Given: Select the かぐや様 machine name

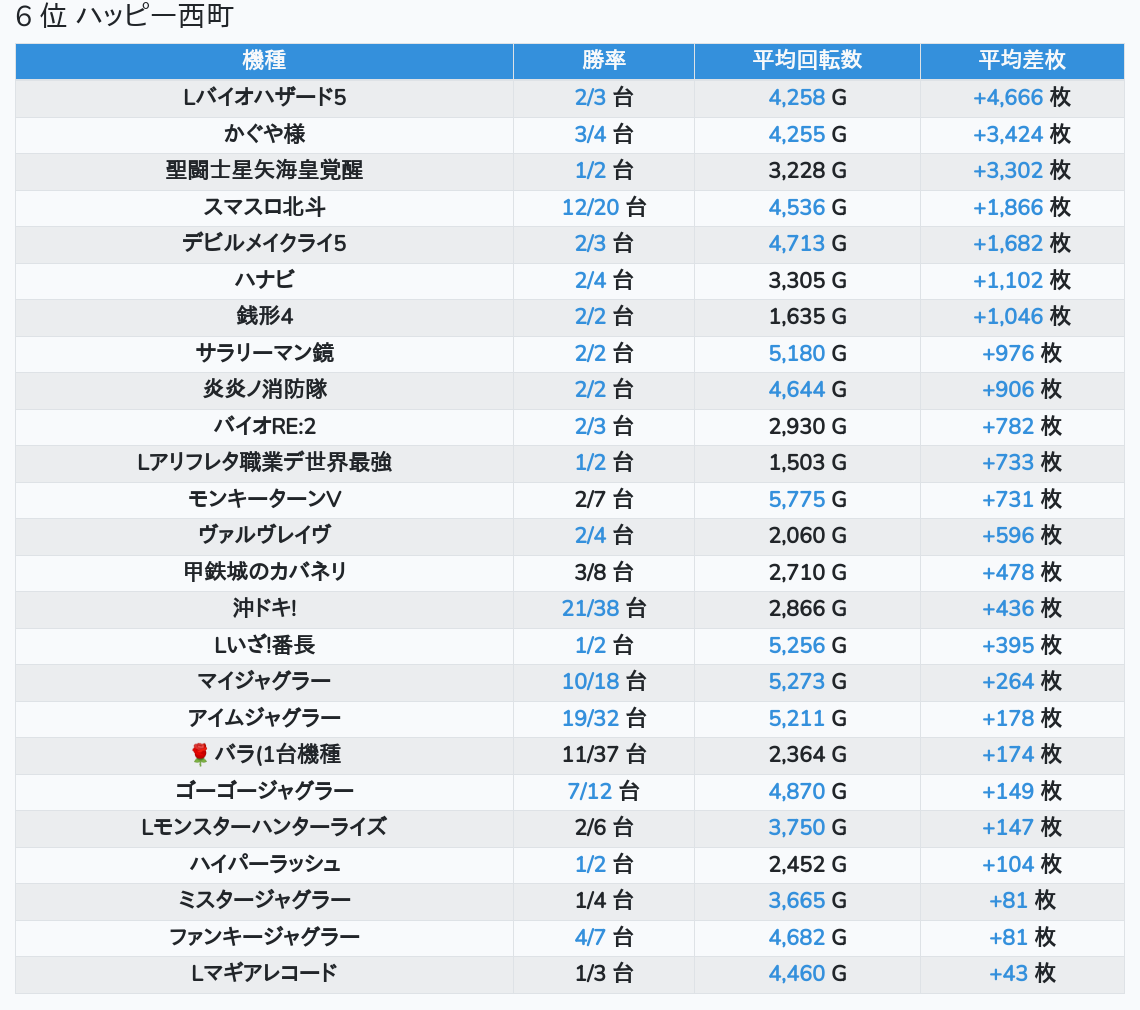Looking at the screenshot, I should pos(265,134).
